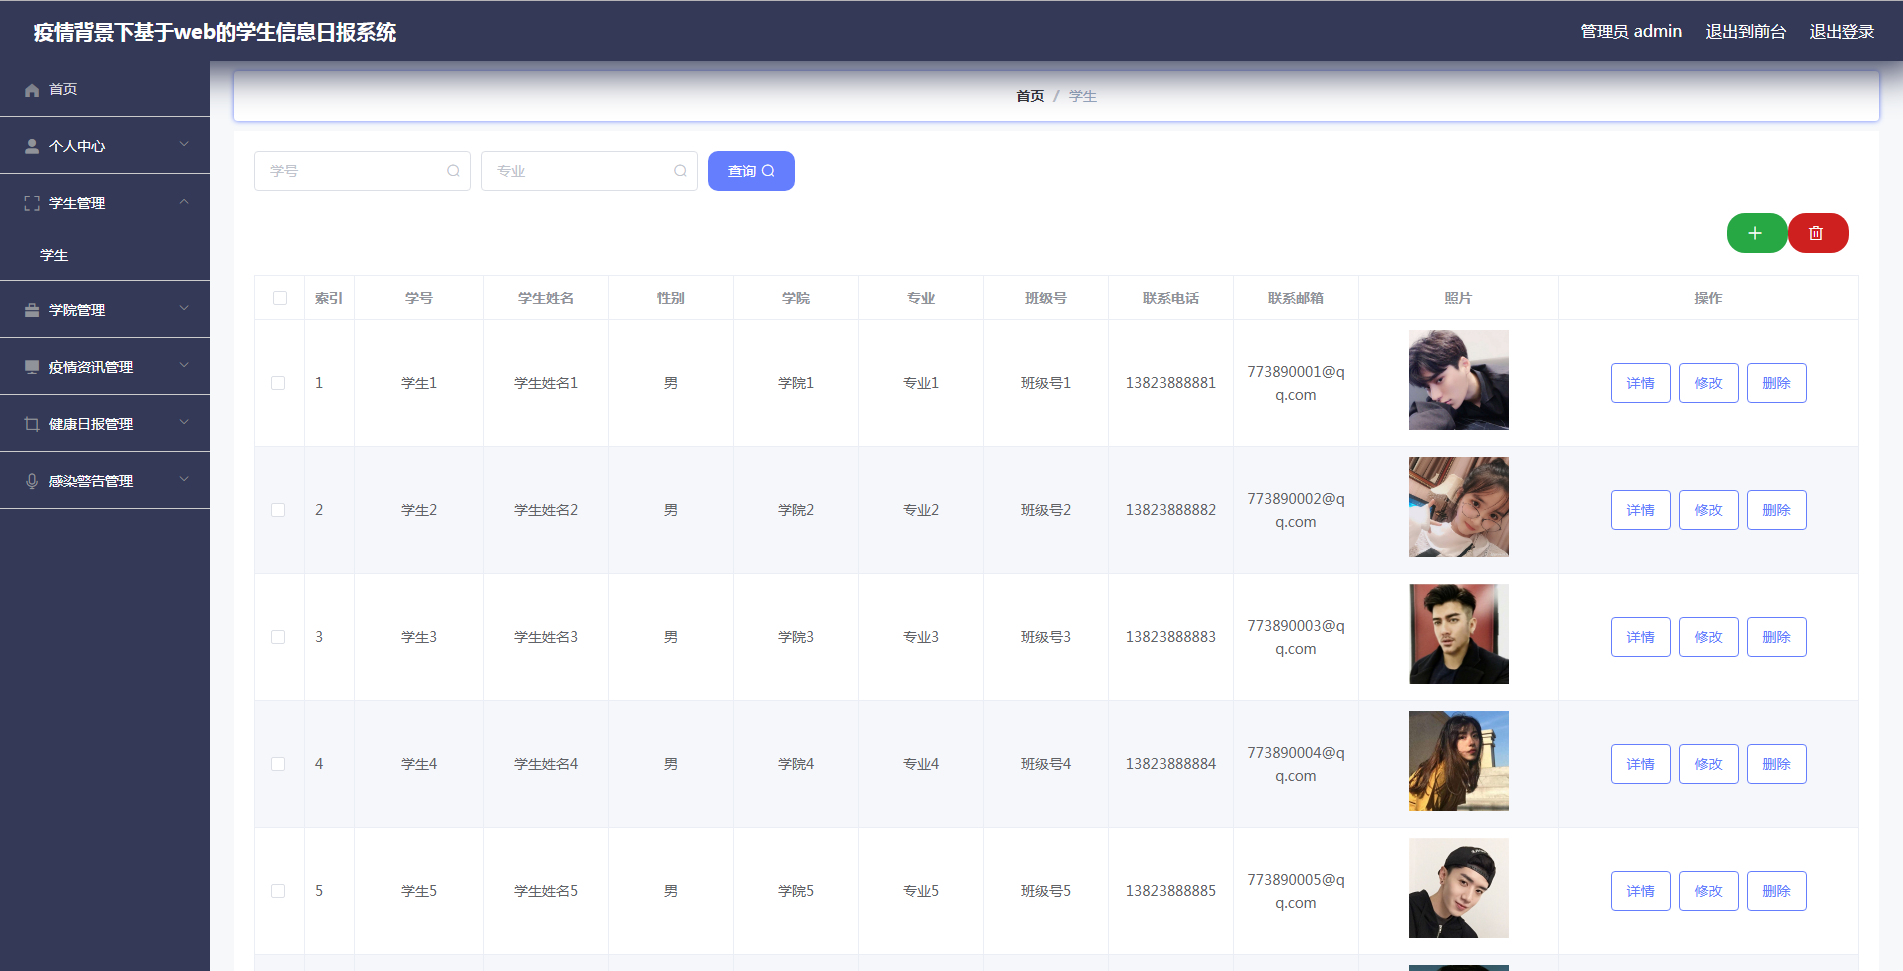Toggle the select-all header checkbox
This screenshot has height=971, width=1903.
(x=280, y=298)
